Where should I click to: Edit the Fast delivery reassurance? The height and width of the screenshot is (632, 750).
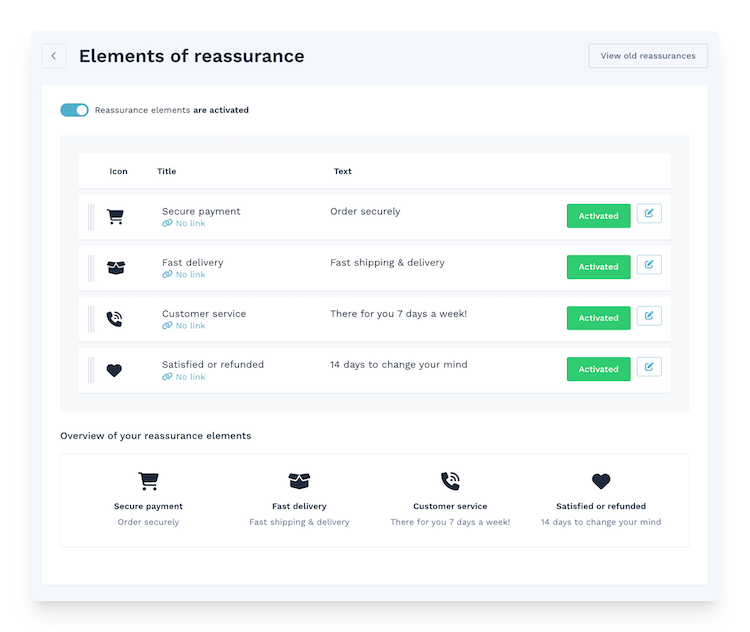point(649,265)
